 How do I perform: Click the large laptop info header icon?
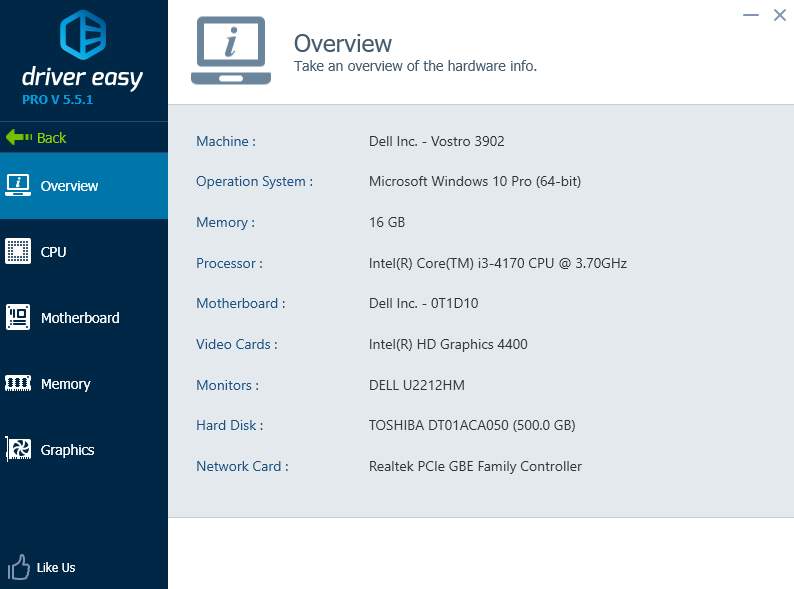tap(231, 51)
